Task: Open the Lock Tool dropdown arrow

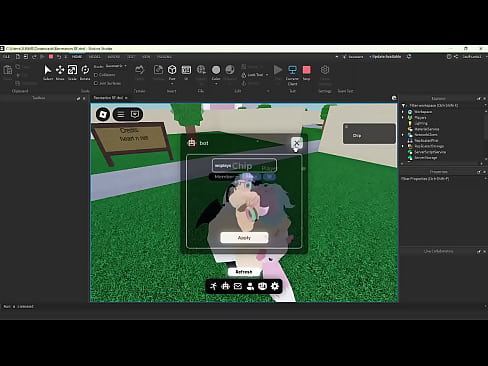Action: click(x=267, y=75)
